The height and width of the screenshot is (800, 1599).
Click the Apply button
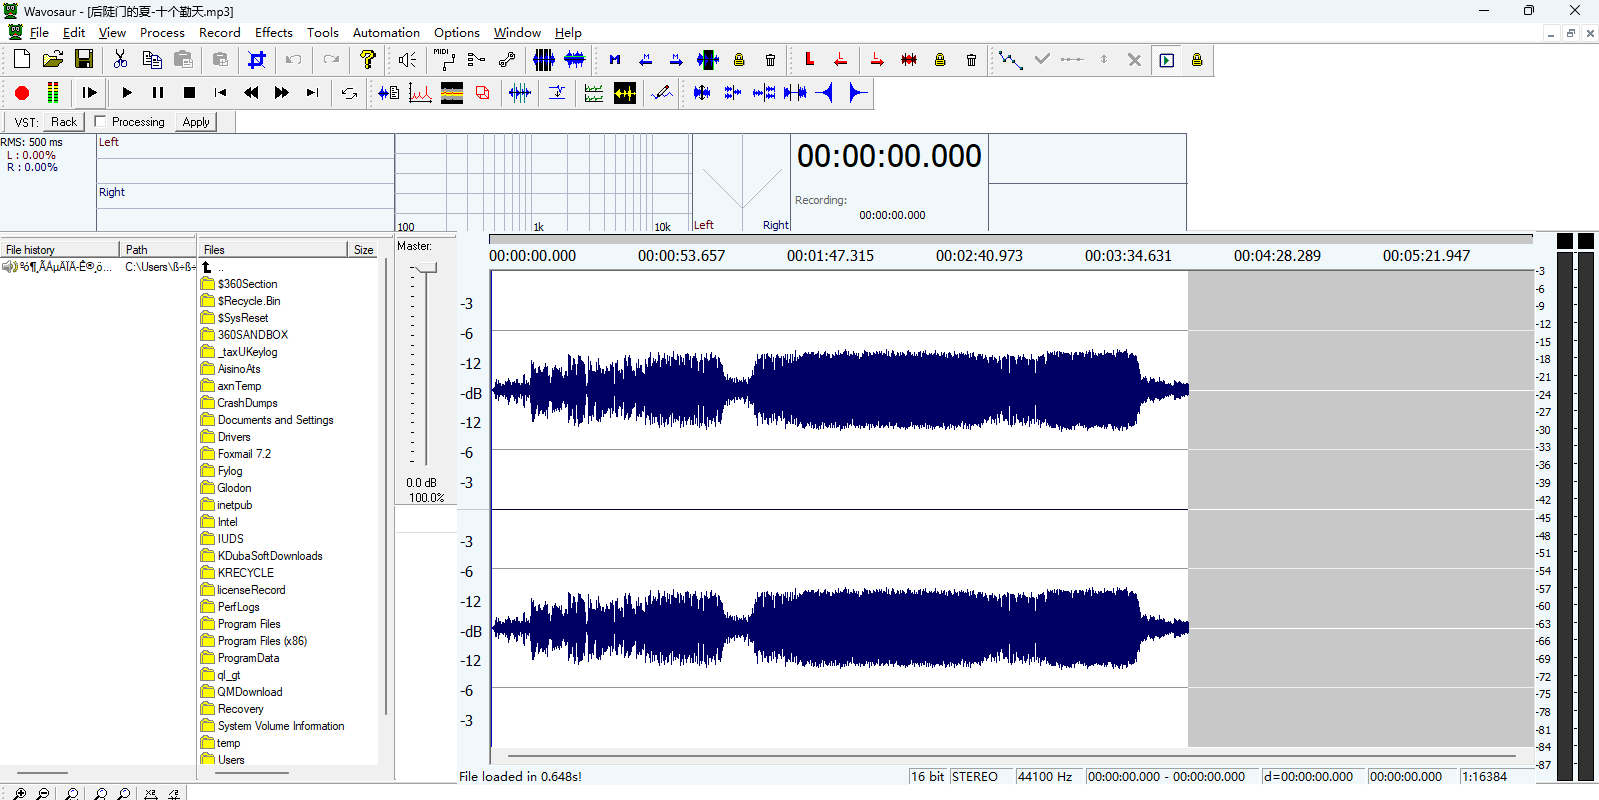click(x=196, y=122)
